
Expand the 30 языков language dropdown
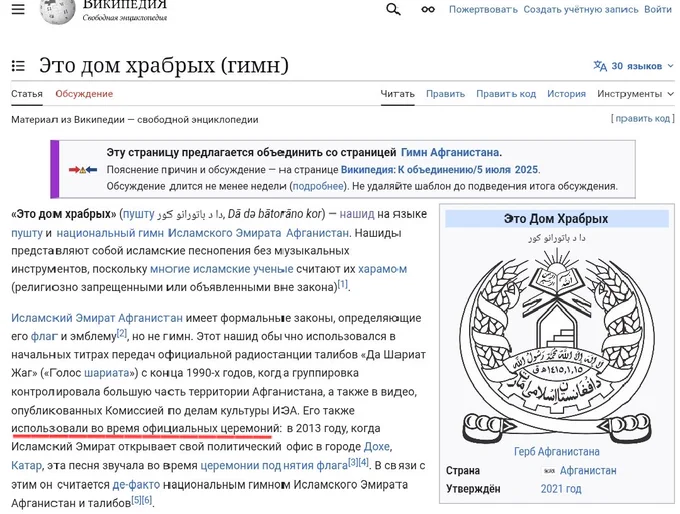(634, 66)
